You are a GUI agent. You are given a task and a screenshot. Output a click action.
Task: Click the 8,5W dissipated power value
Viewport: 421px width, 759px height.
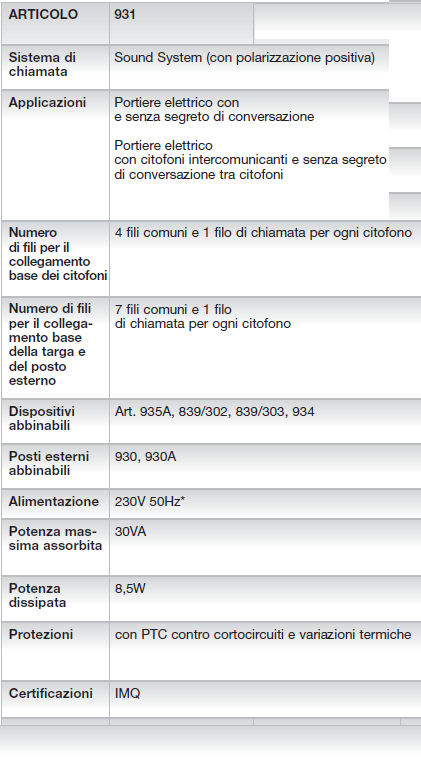coord(130,589)
